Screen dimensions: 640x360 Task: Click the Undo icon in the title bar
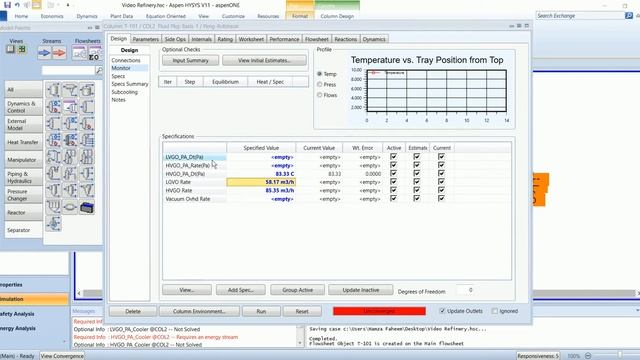coord(17,5)
